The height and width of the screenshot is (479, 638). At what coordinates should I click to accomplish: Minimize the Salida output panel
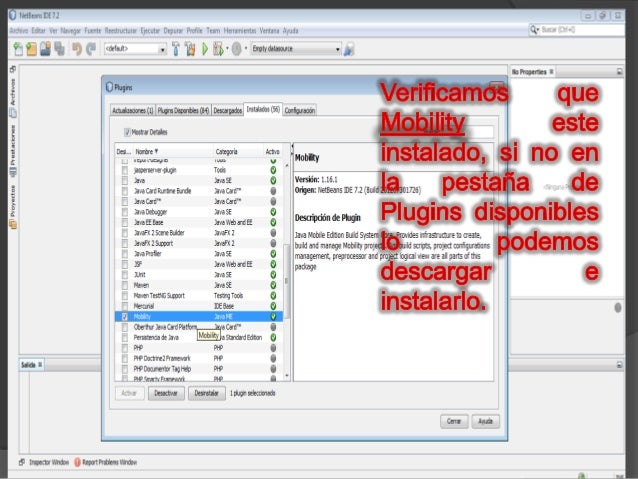pyautogui.click(x=619, y=365)
